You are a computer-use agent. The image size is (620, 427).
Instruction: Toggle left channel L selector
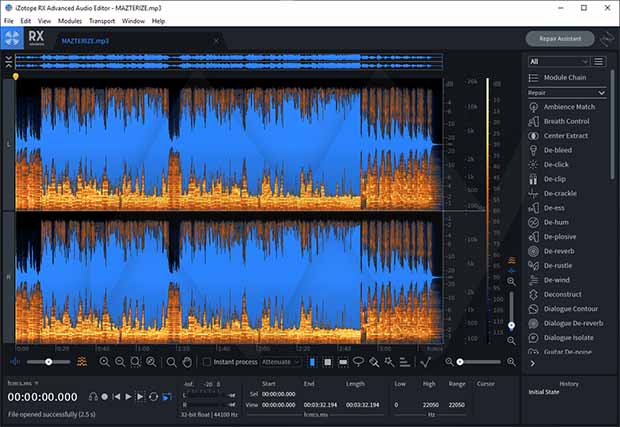pos(9,144)
